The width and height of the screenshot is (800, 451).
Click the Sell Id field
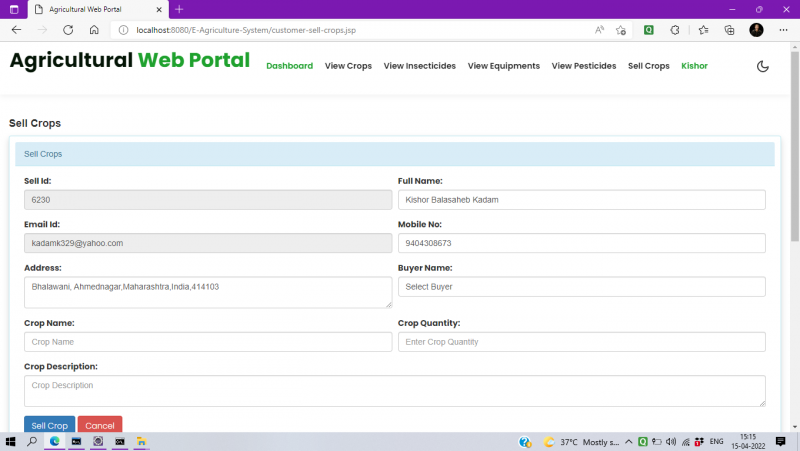208,200
